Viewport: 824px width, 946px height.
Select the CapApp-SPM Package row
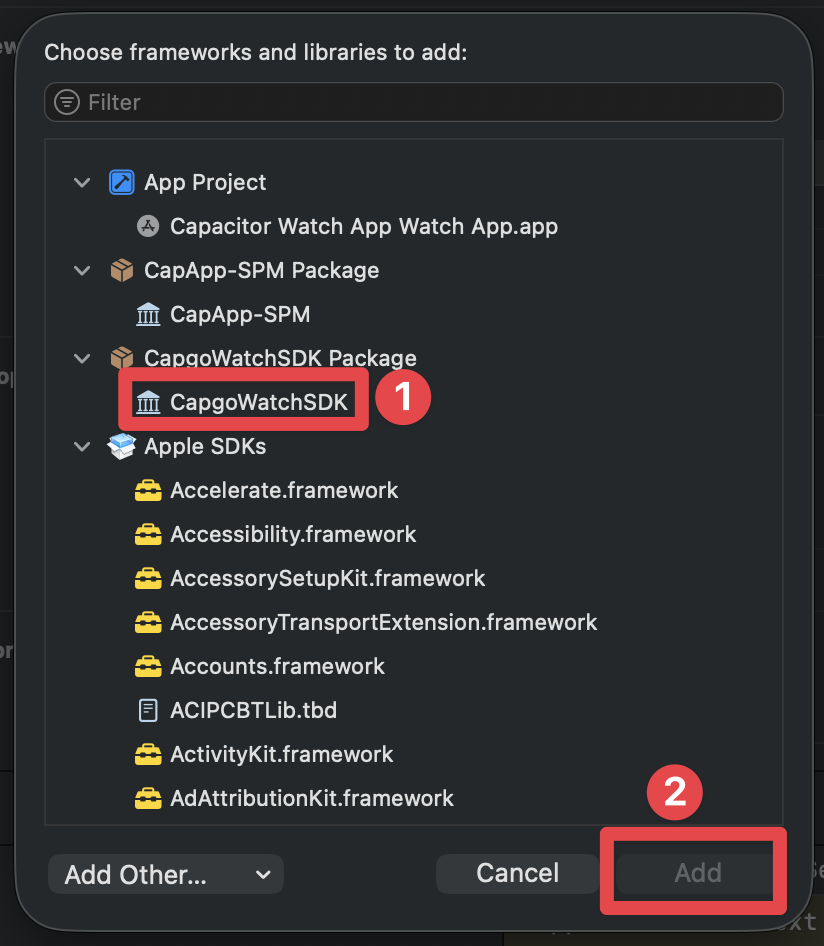click(261, 270)
